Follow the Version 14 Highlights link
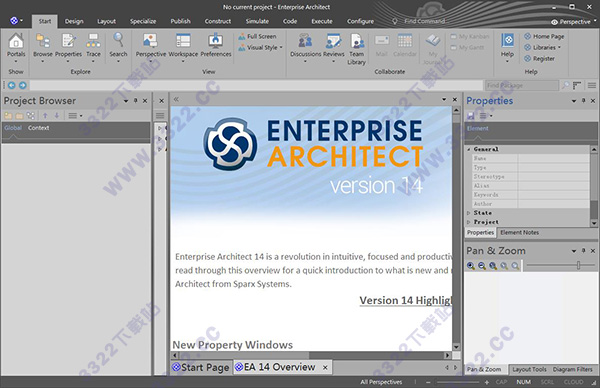The height and width of the screenshot is (388, 600). coord(406,301)
